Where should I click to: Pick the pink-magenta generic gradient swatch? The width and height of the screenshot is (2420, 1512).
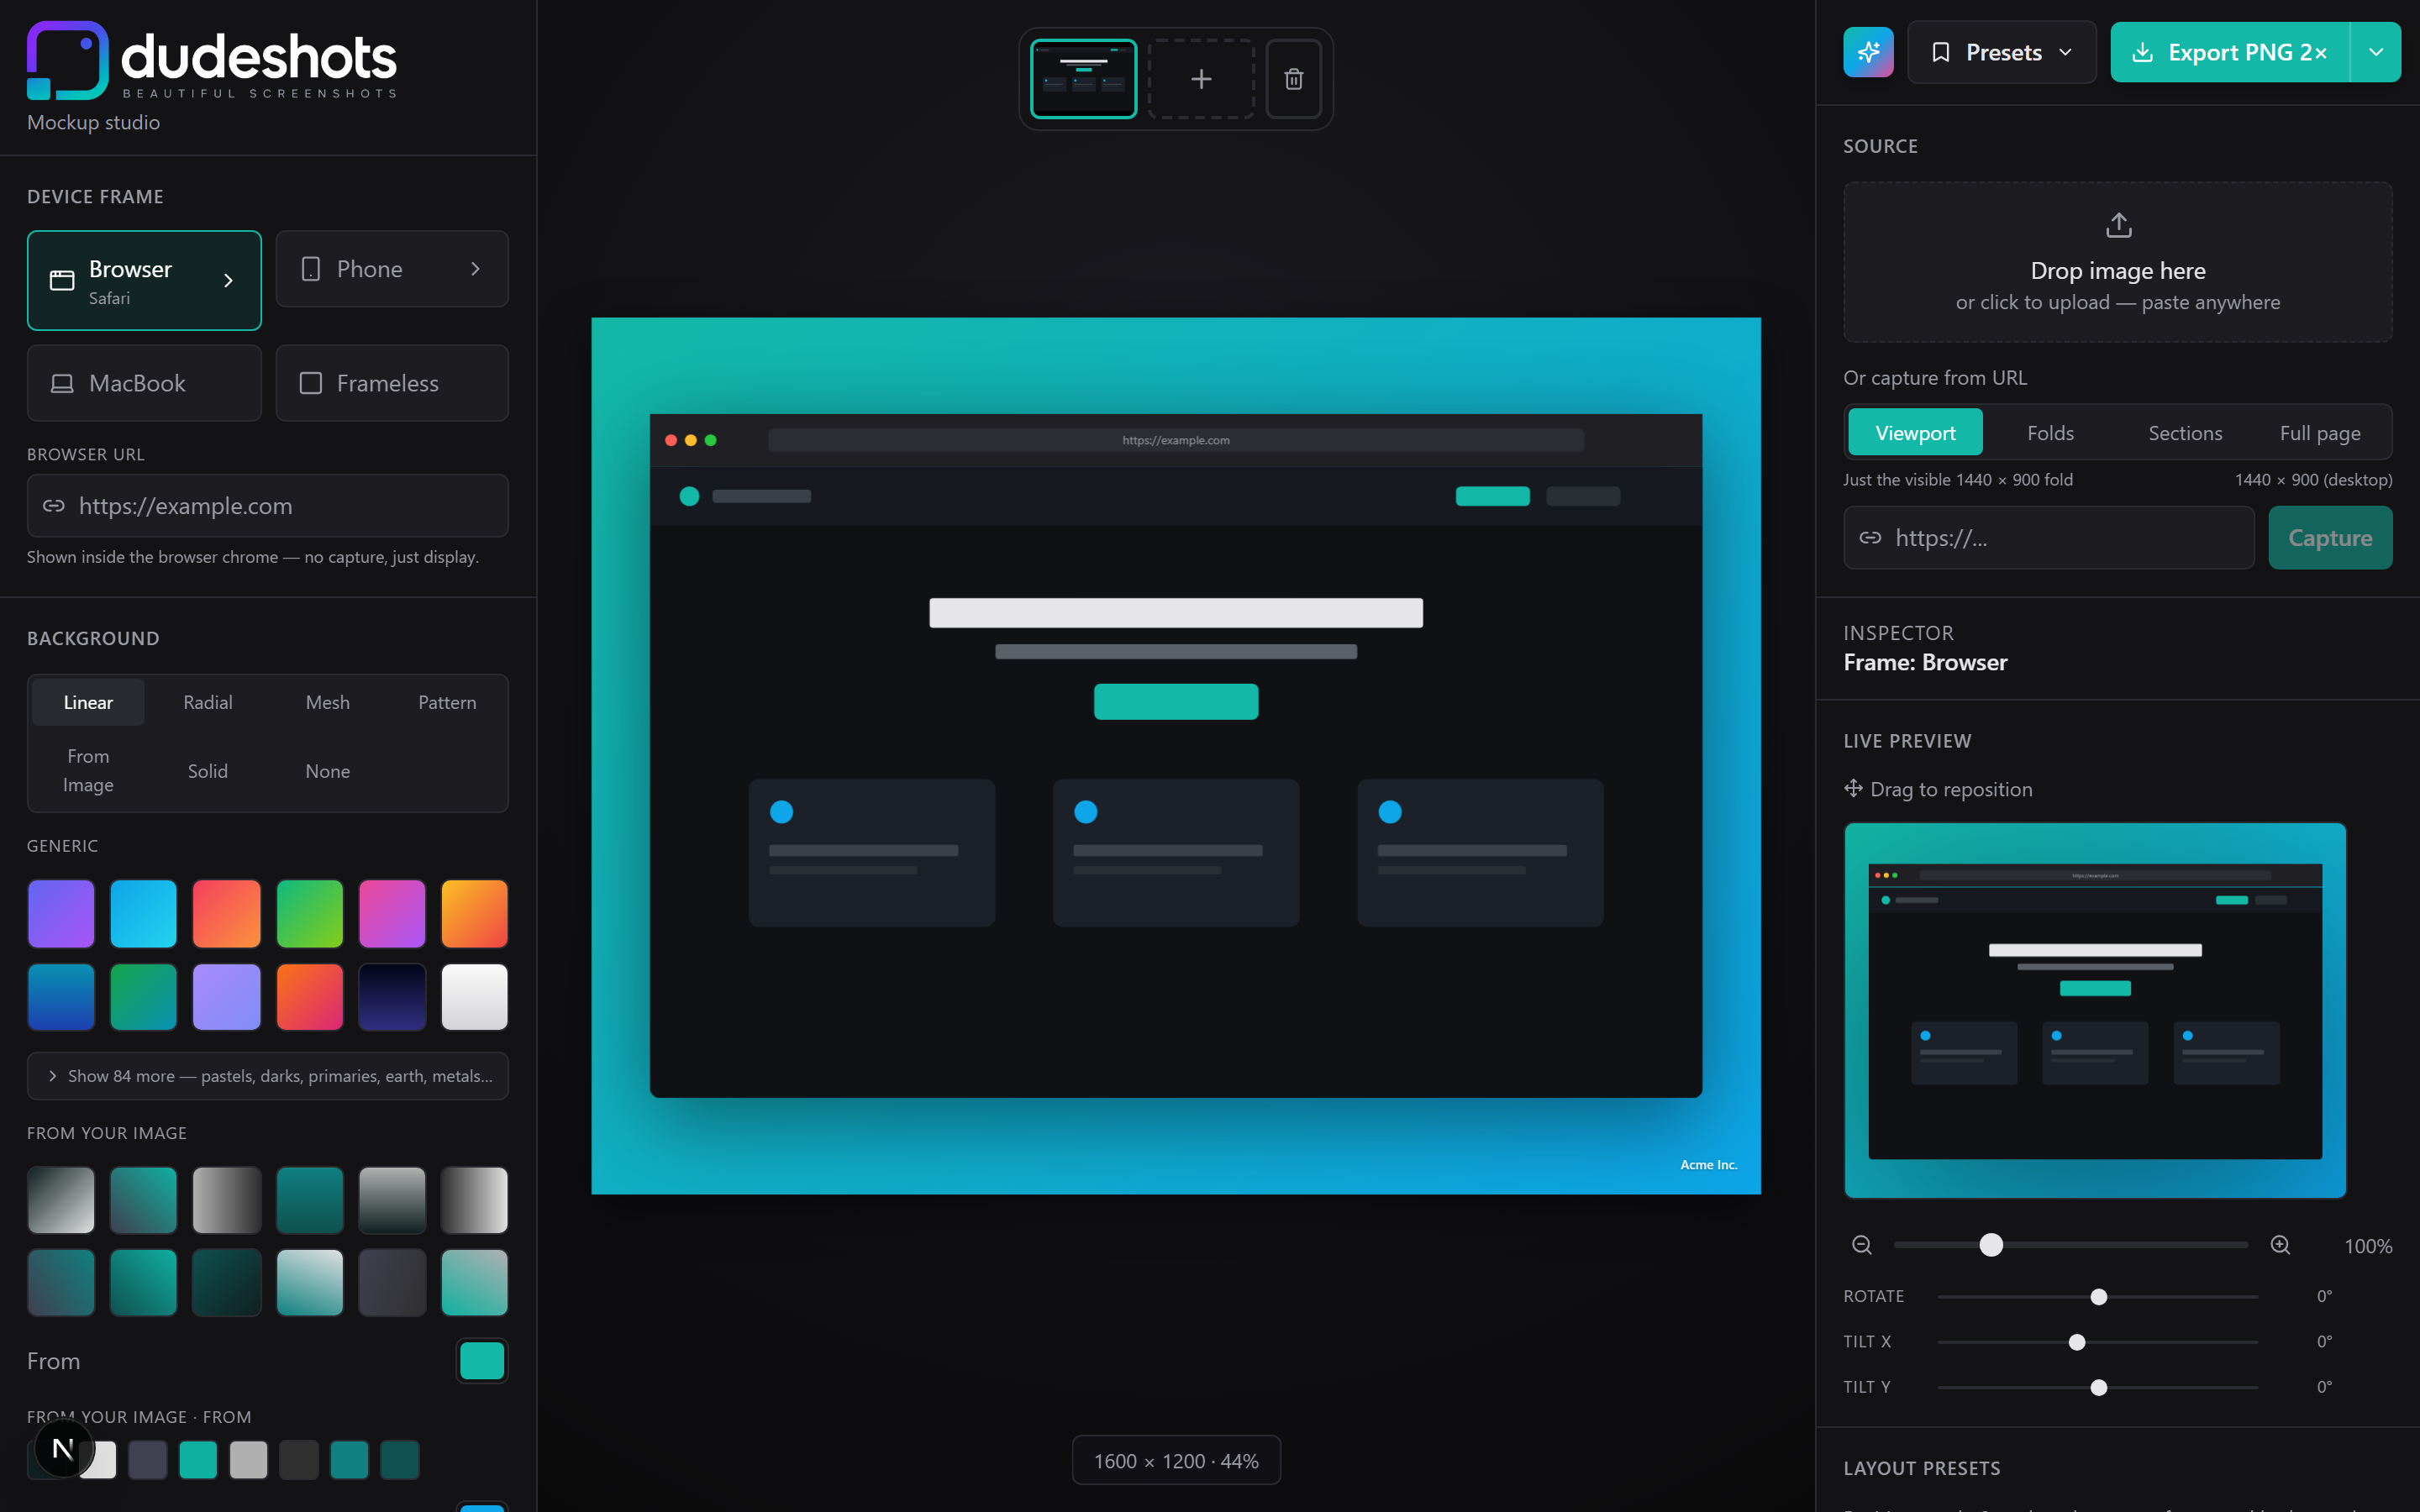392,913
